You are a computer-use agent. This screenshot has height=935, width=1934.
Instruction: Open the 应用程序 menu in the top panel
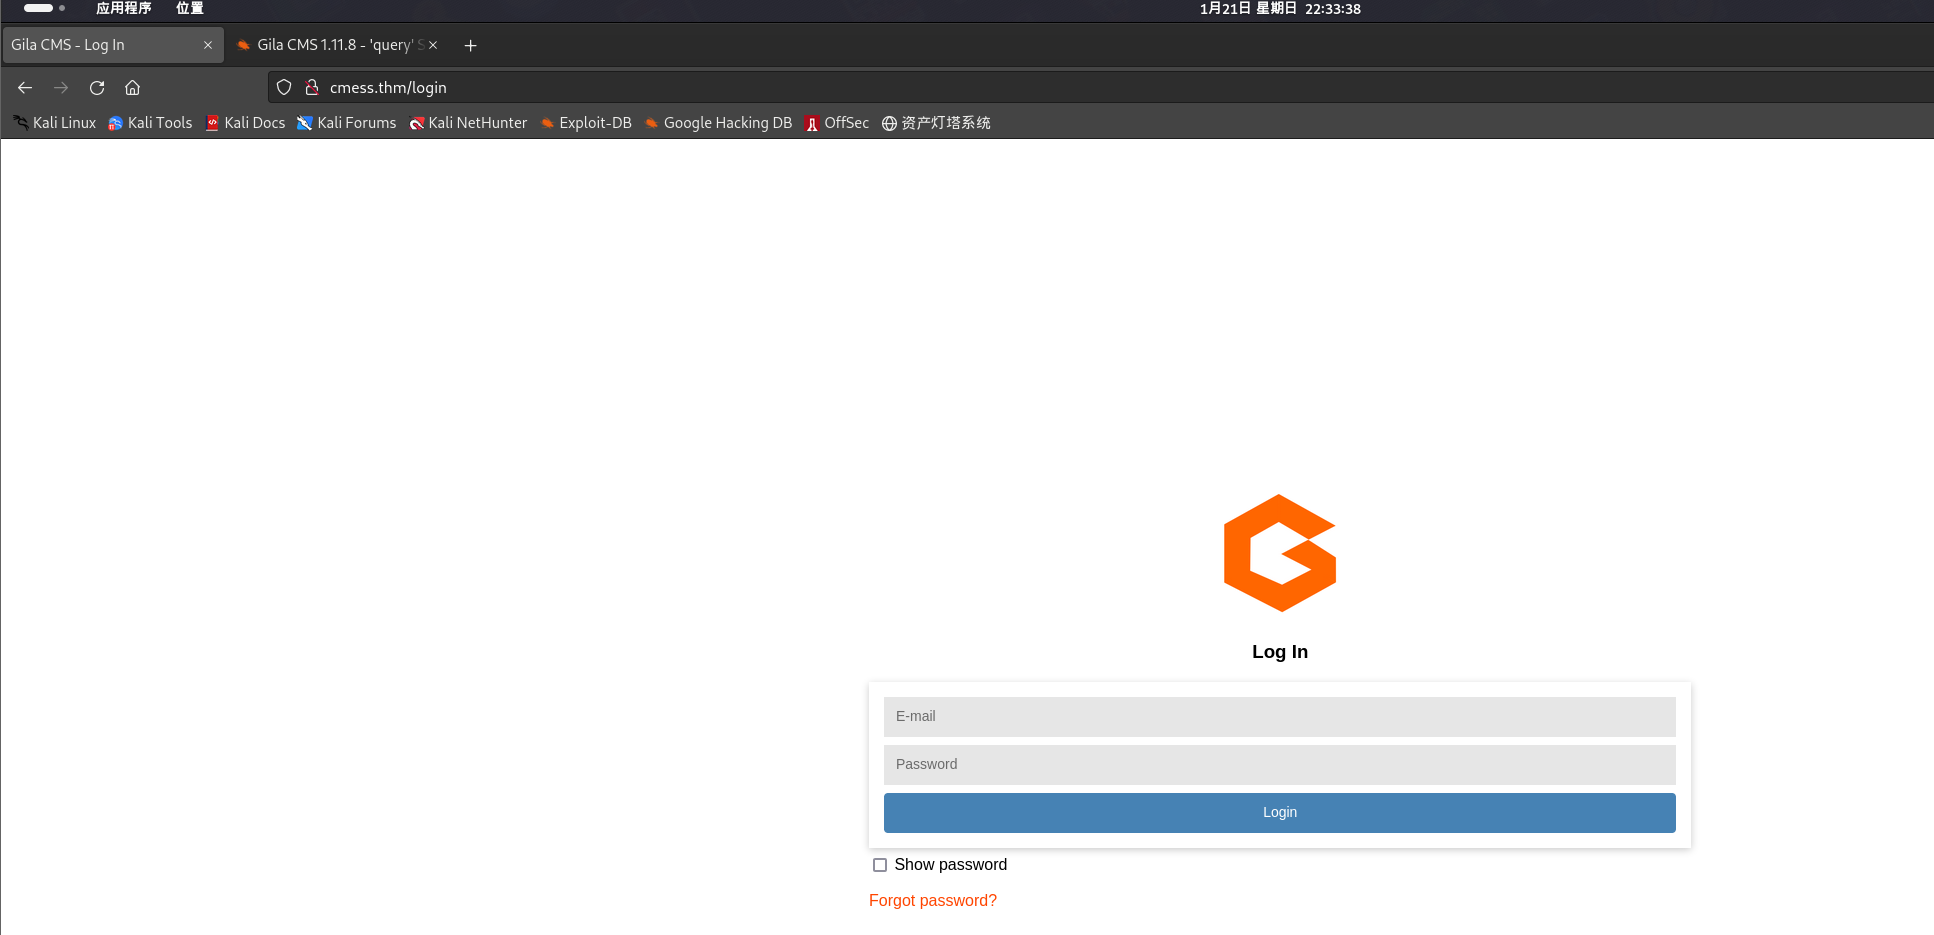(x=124, y=9)
